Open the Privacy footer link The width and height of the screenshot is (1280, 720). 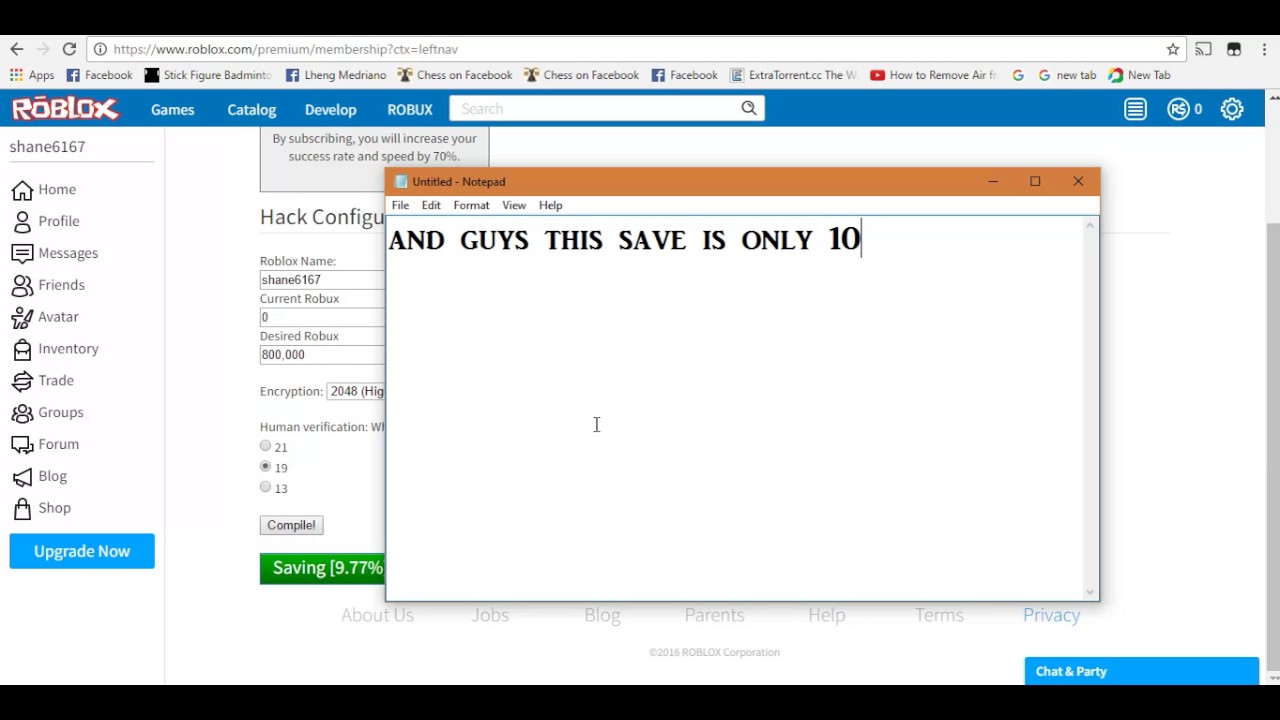coord(1051,615)
